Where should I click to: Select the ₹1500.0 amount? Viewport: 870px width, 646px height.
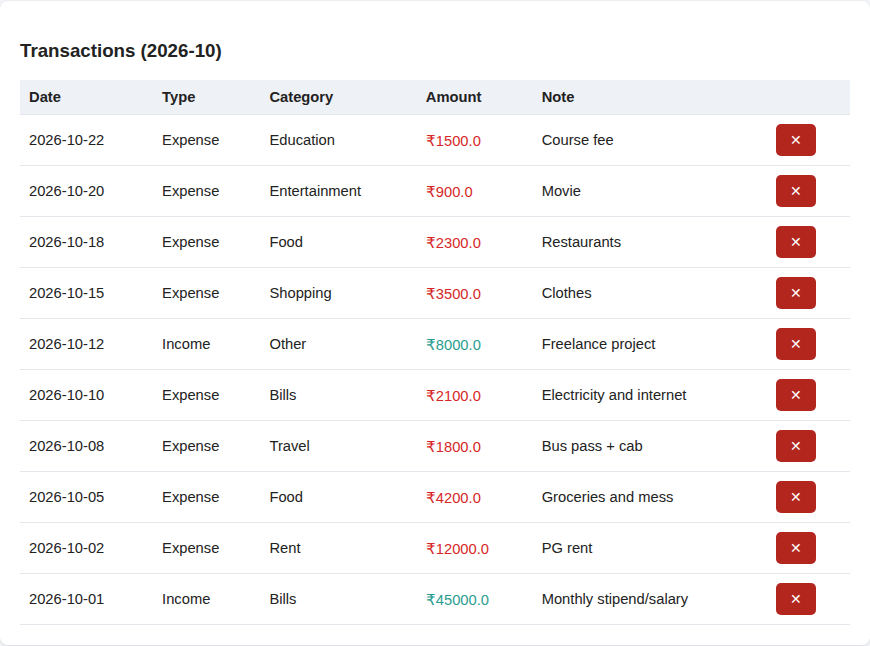click(x=453, y=141)
